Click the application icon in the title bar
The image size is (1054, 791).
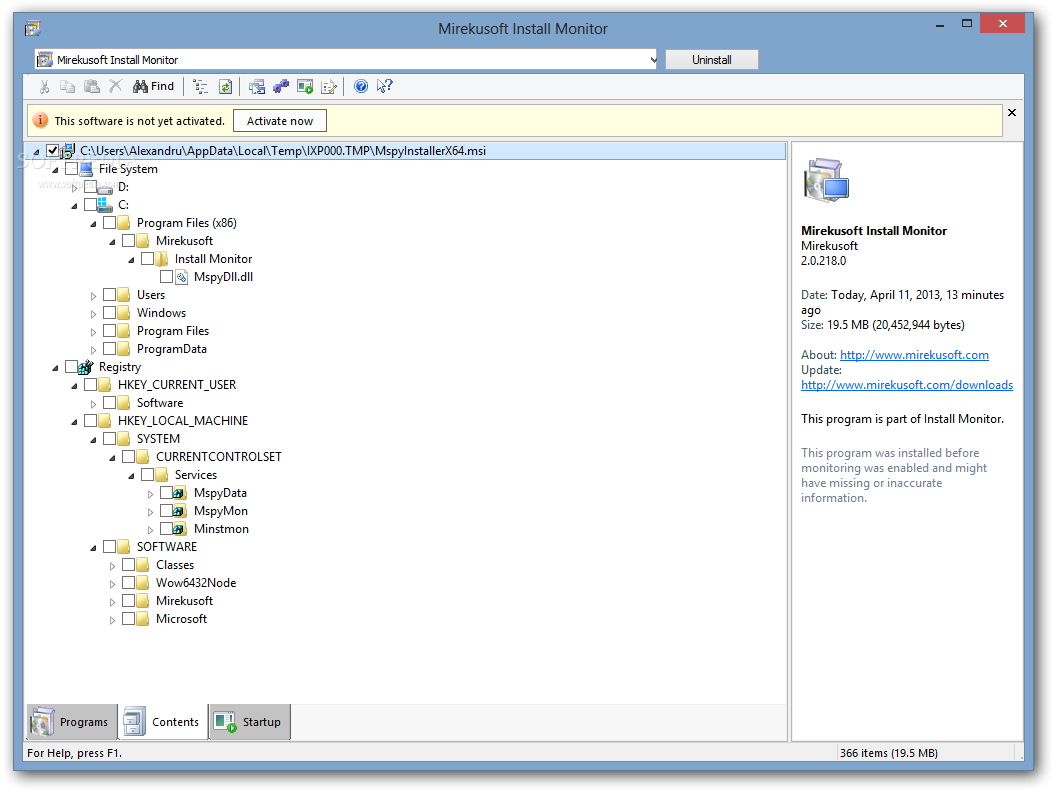(32, 28)
